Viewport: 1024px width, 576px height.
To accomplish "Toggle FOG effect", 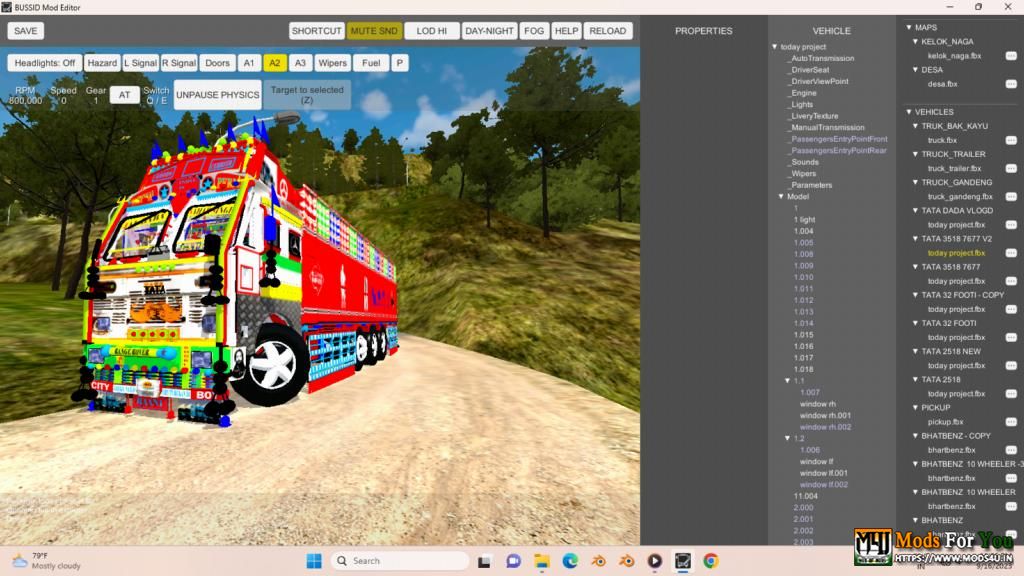I will (x=534, y=31).
